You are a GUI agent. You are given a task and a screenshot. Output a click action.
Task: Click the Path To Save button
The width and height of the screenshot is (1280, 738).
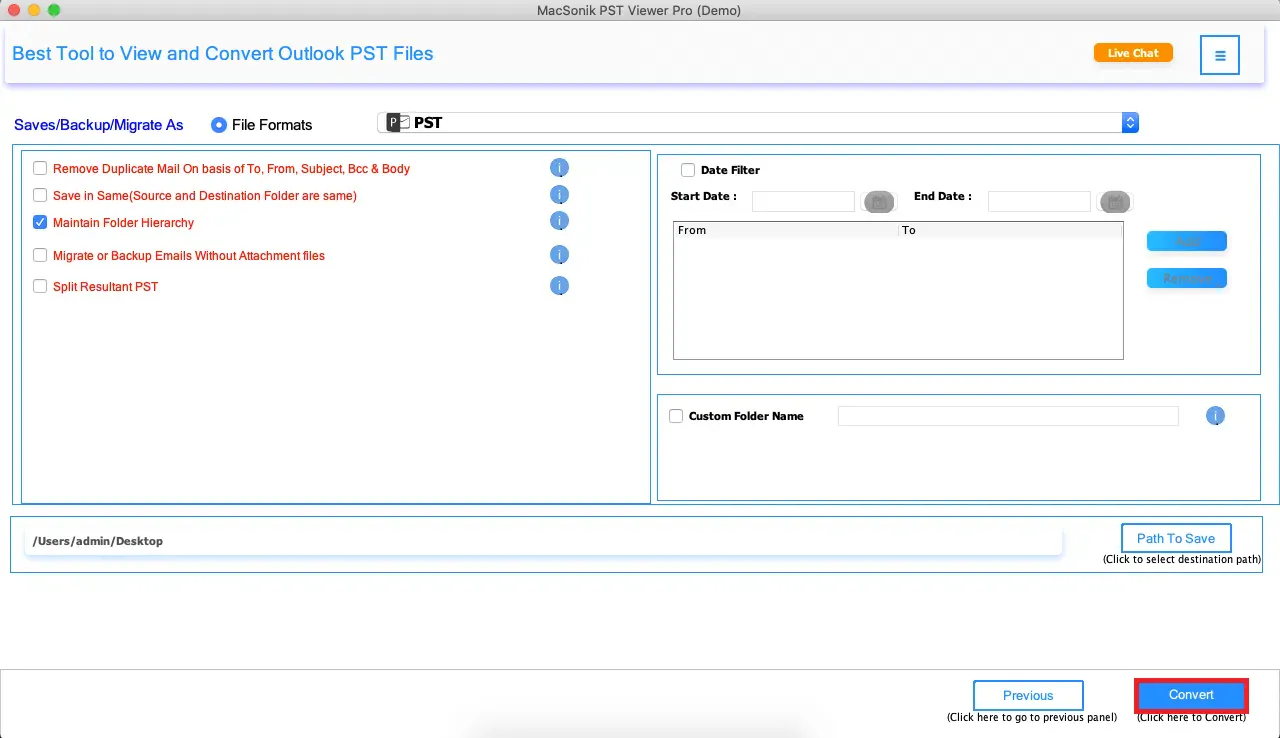point(1176,538)
